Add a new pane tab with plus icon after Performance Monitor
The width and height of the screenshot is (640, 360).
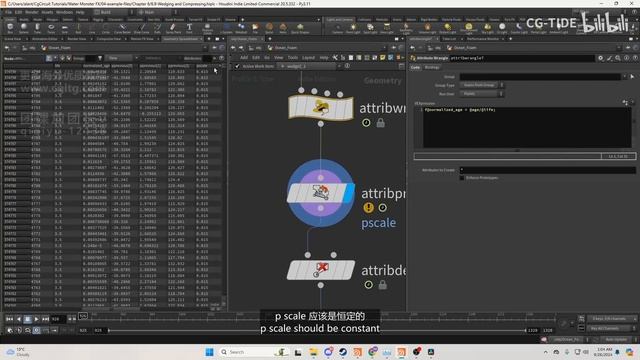click(510, 39)
